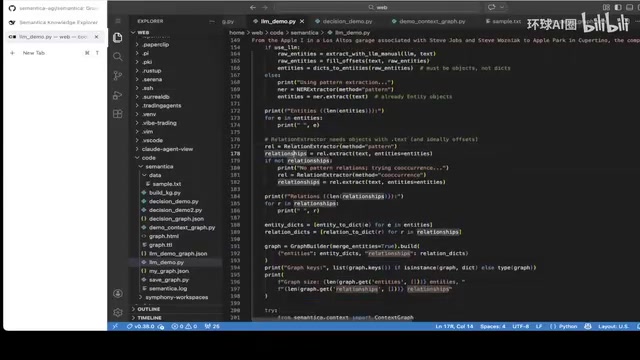Change indentation via Spaces: 4

493,326
